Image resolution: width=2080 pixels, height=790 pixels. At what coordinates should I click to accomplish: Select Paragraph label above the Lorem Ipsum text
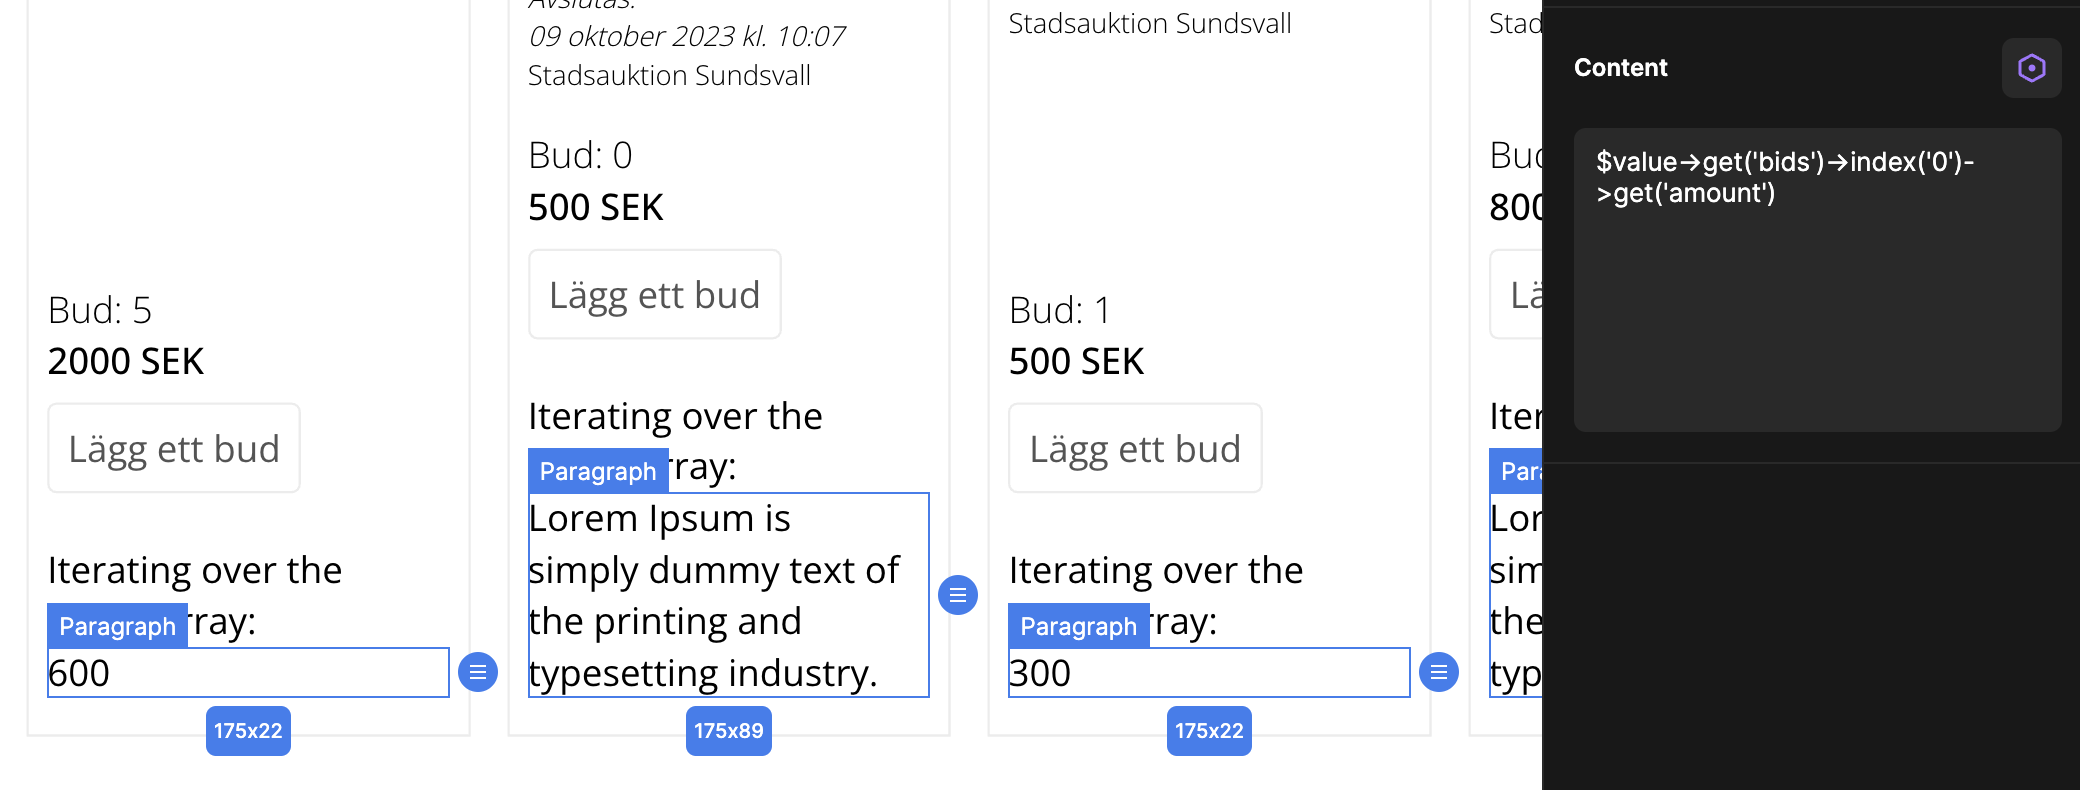pos(598,471)
